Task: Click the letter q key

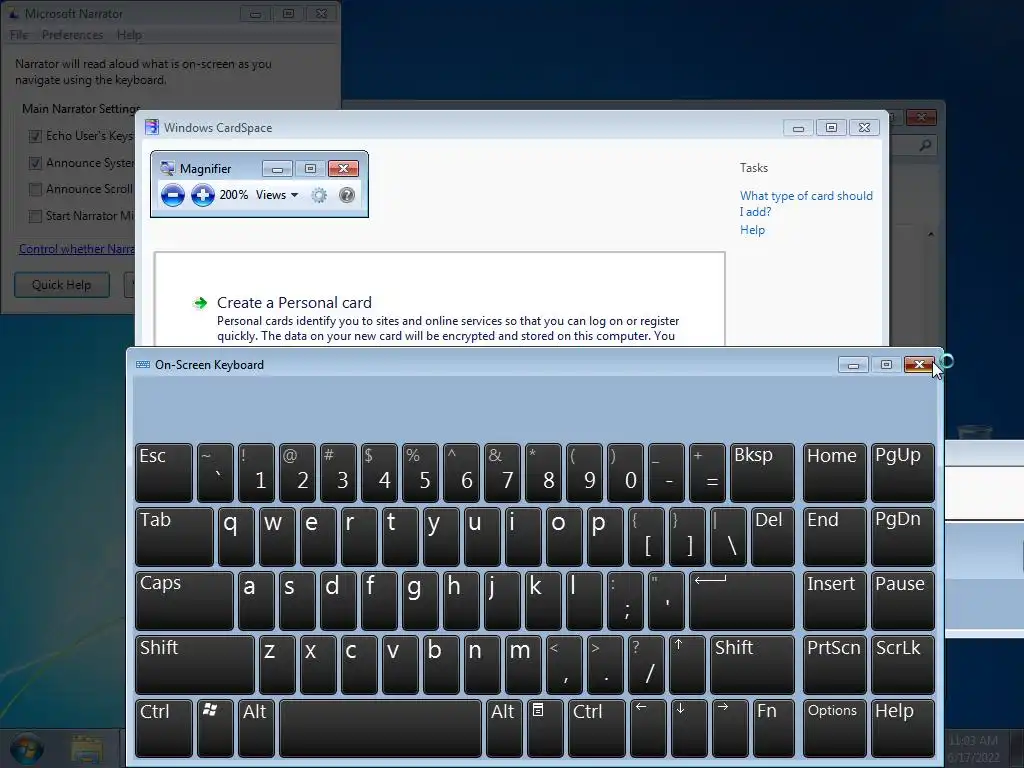Action: click(x=236, y=536)
